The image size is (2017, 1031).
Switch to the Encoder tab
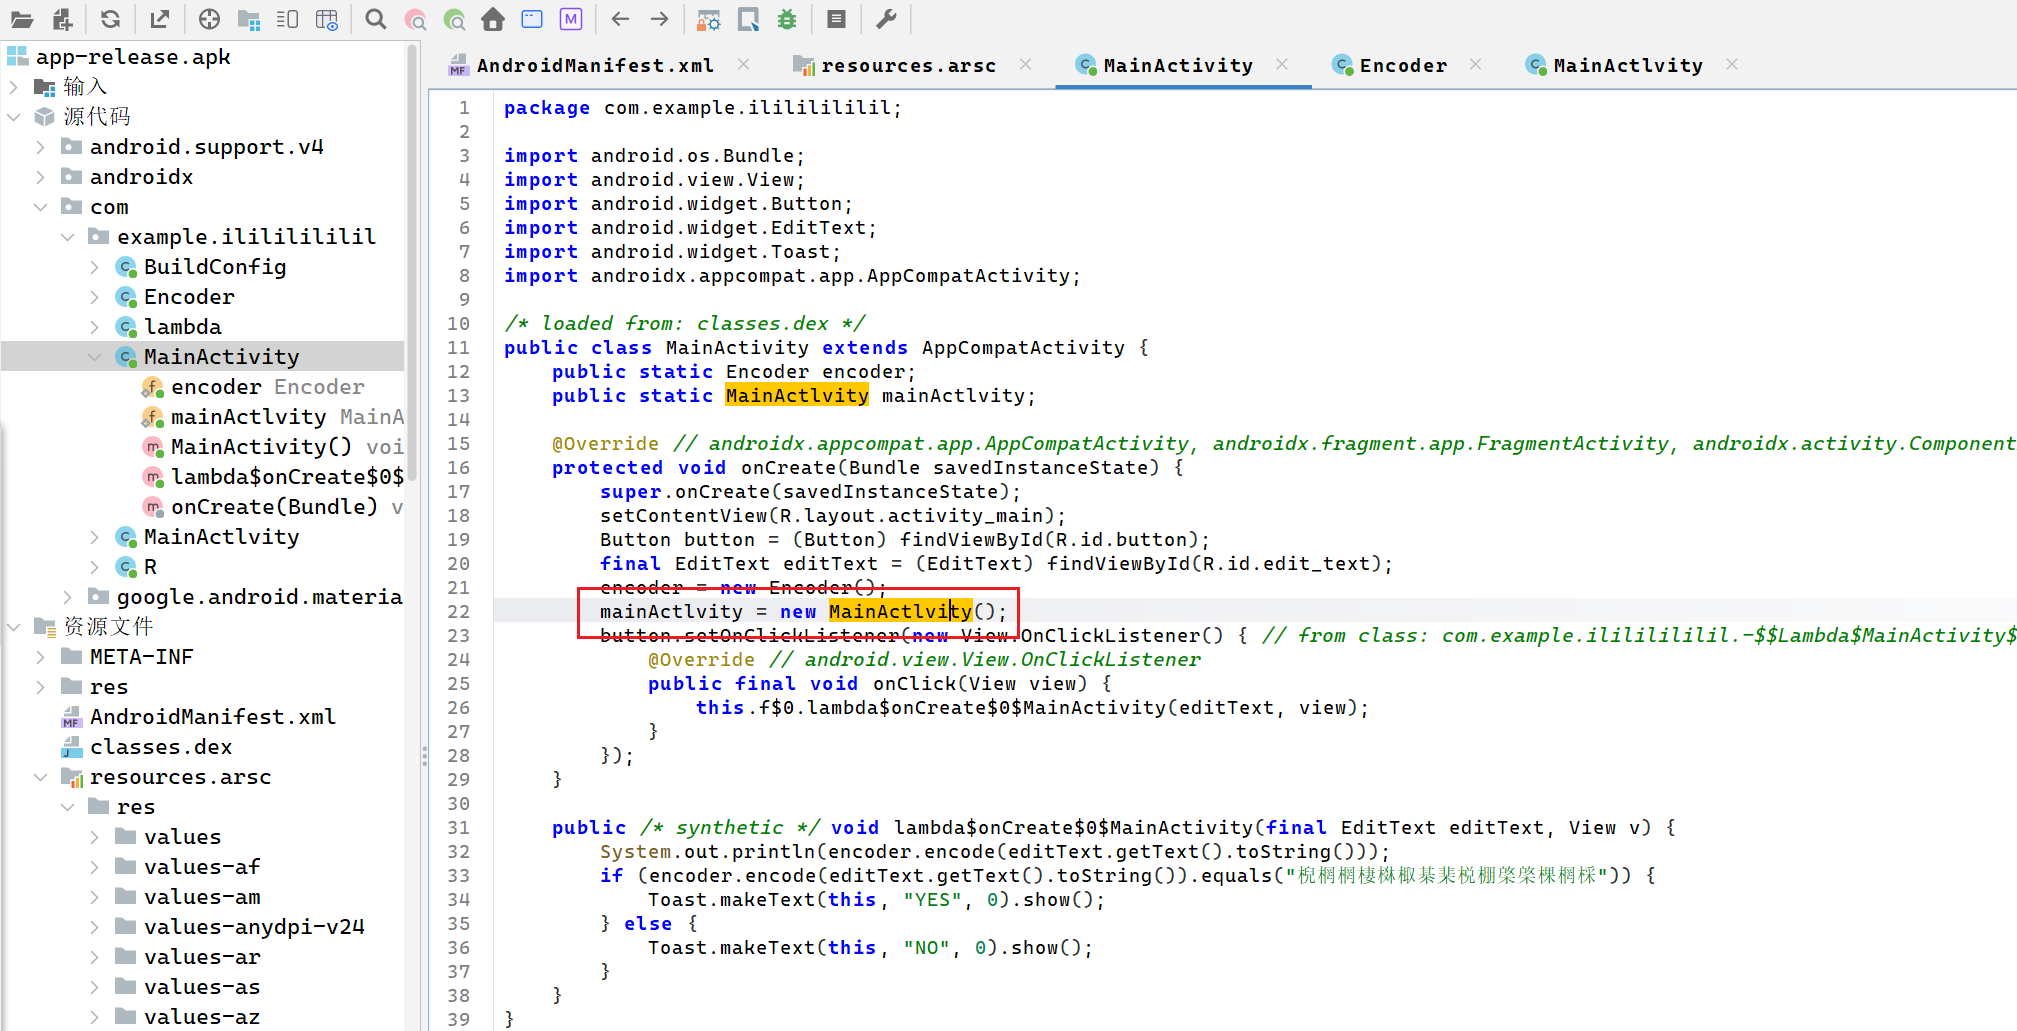(x=1402, y=66)
